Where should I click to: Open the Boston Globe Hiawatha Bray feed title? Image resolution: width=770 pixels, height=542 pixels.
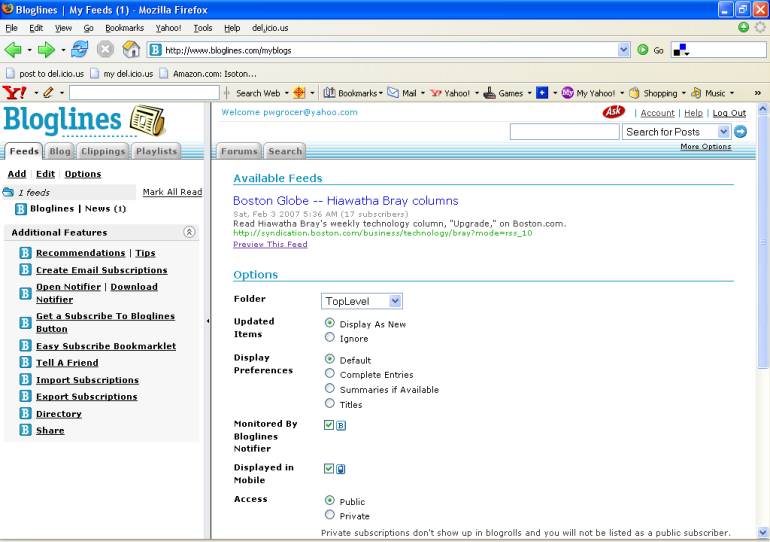[x=346, y=200]
